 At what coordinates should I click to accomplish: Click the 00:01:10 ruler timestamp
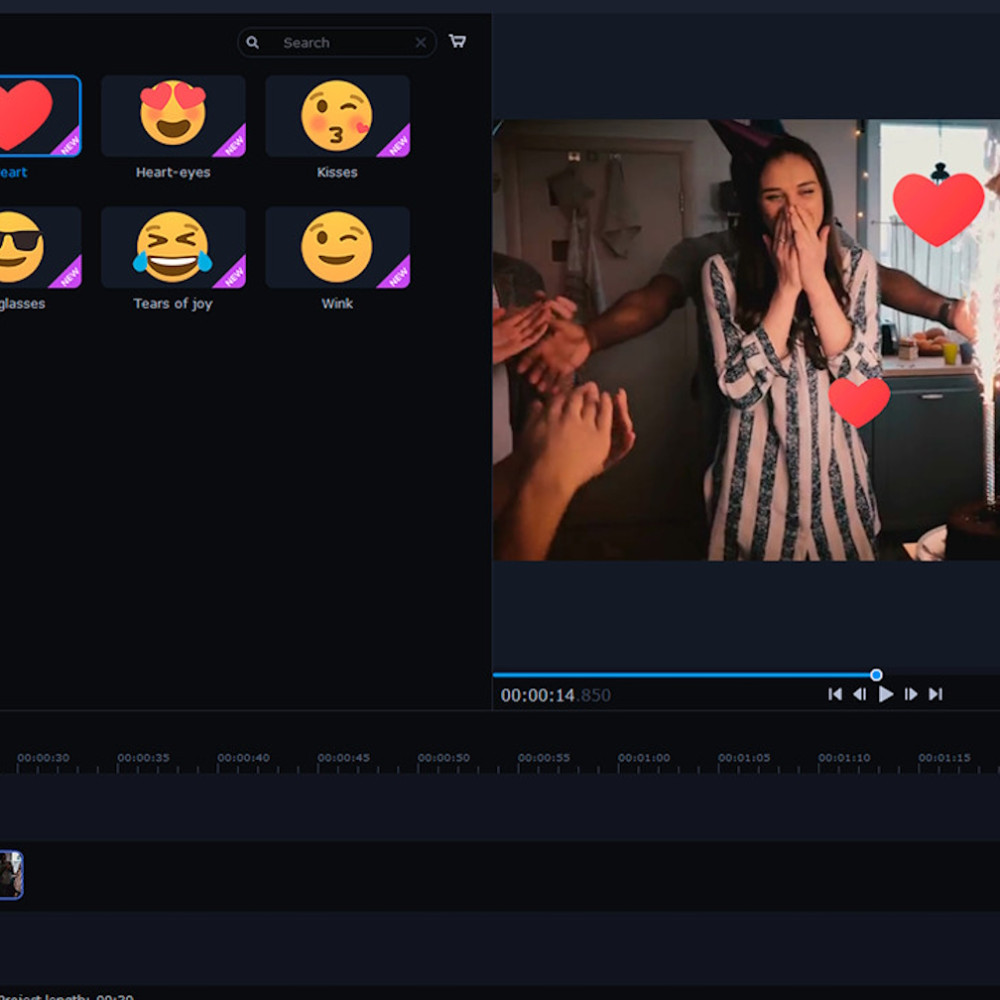(x=844, y=758)
